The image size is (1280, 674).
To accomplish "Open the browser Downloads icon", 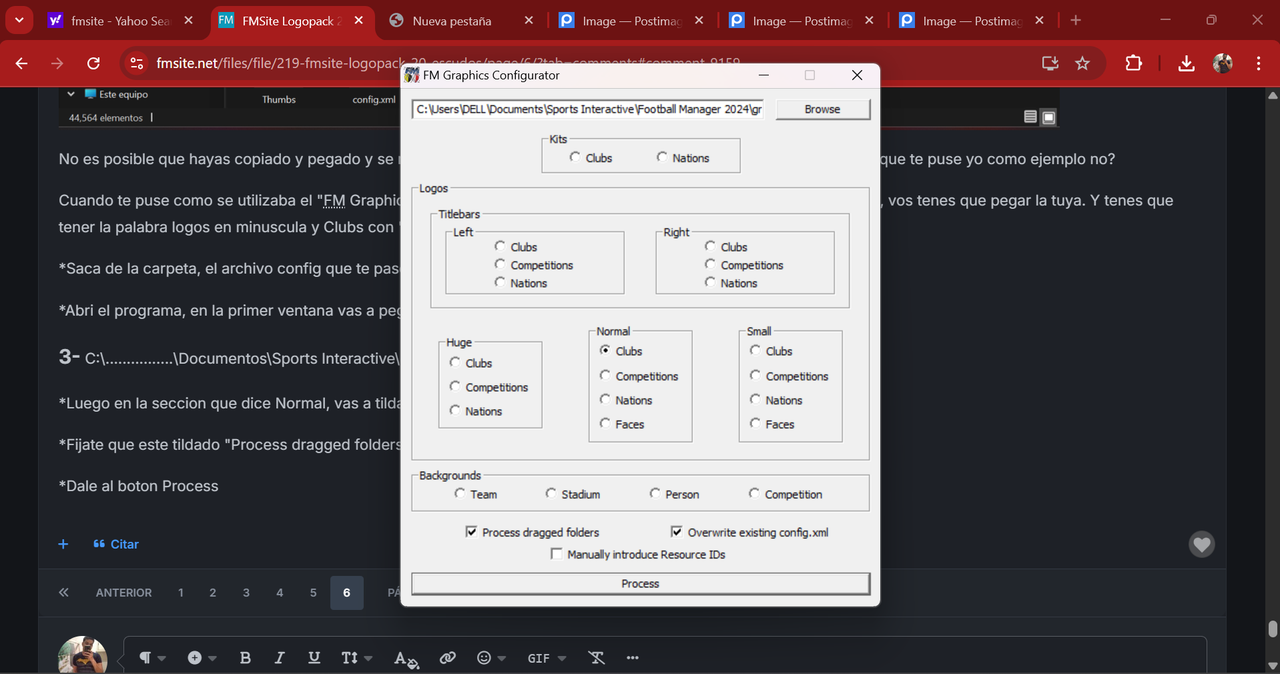I will click(x=1186, y=63).
